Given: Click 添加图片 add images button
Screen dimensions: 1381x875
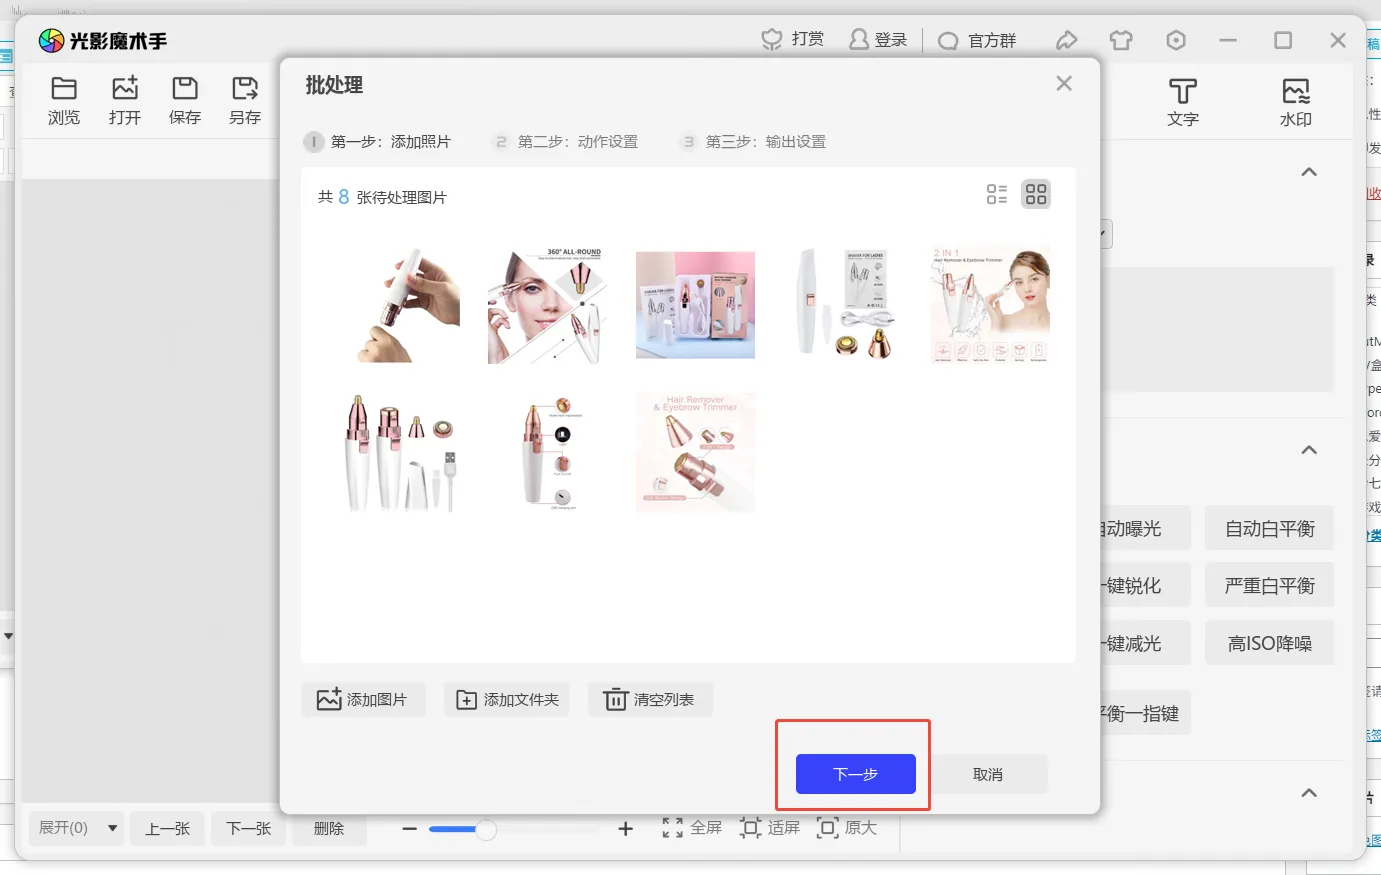Looking at the screenshot, I should point(363,700).
